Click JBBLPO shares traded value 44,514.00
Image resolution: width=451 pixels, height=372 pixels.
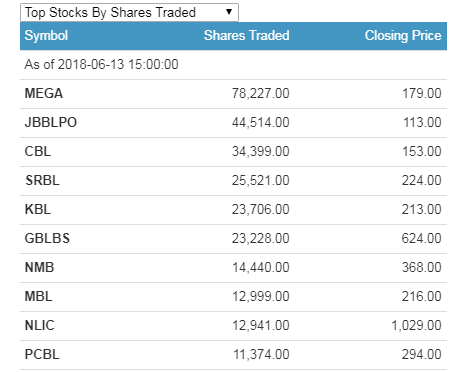(x=261, y=122)
